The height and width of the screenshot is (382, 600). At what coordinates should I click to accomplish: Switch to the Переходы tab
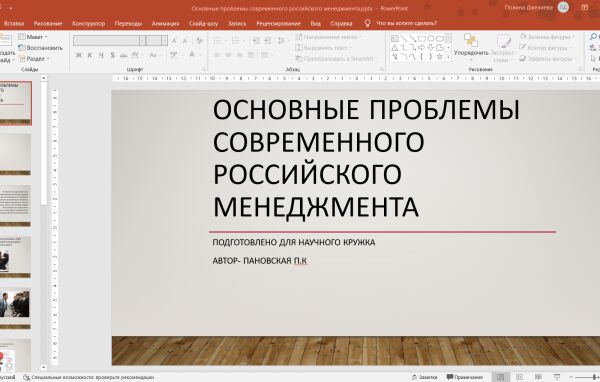128,23
